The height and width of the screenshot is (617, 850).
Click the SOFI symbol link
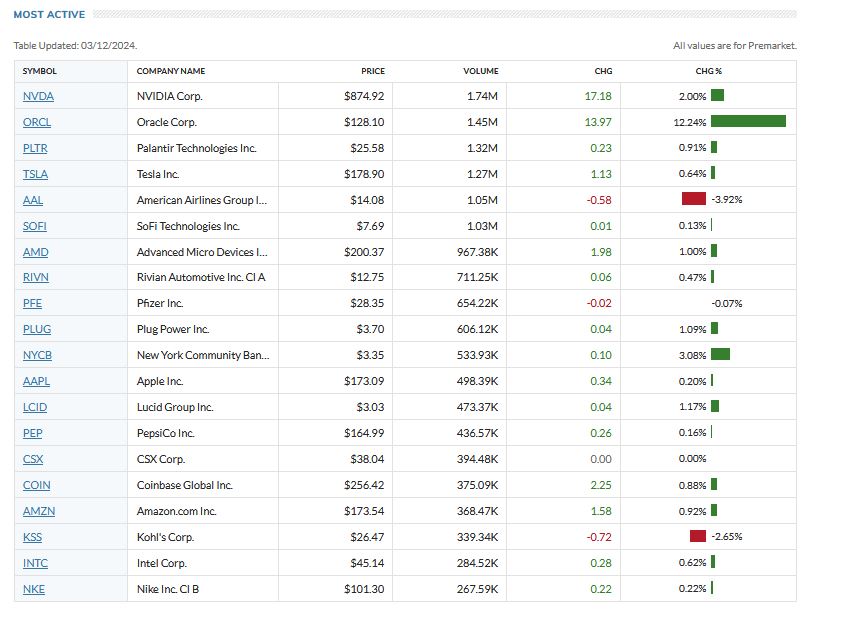pyautogui.click(x=35, y=226)
